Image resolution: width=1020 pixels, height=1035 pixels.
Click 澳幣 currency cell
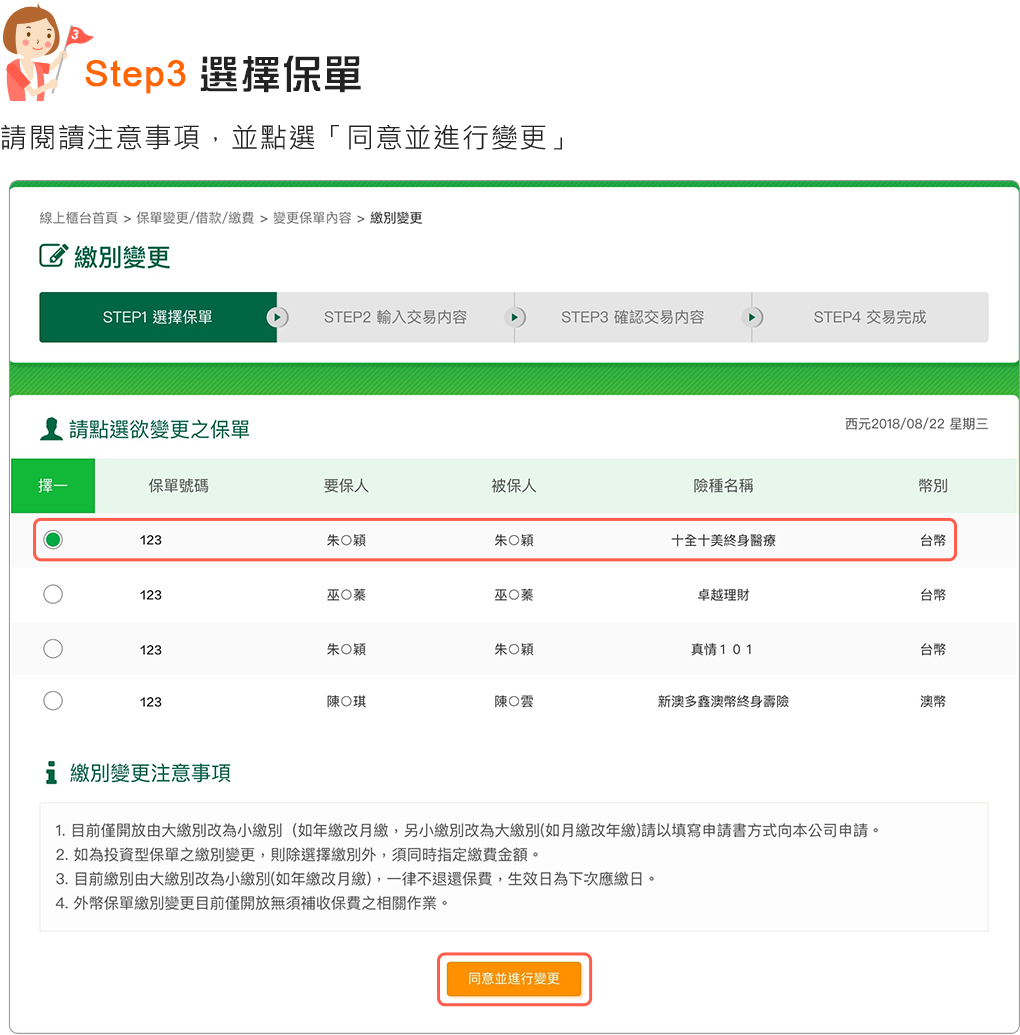point(933,702)
